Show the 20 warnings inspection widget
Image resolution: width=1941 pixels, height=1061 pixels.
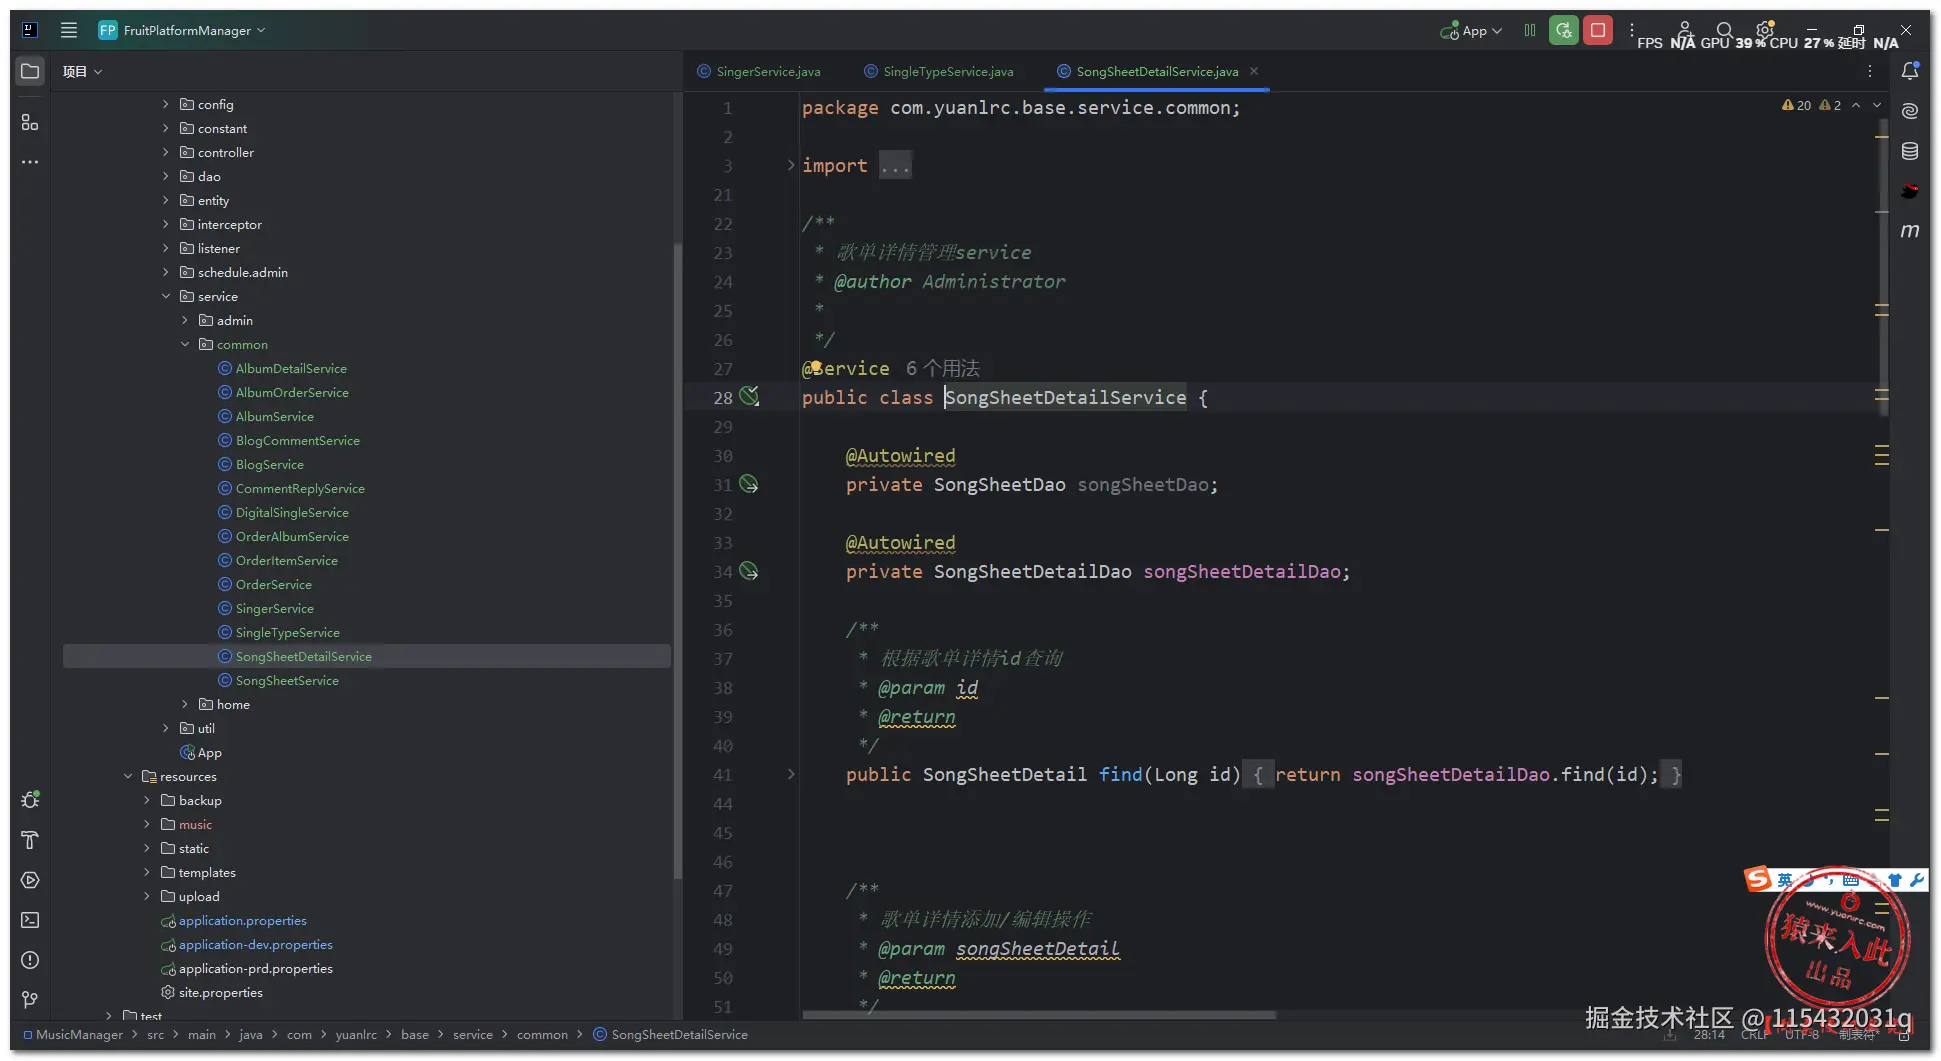point(1797,105)
